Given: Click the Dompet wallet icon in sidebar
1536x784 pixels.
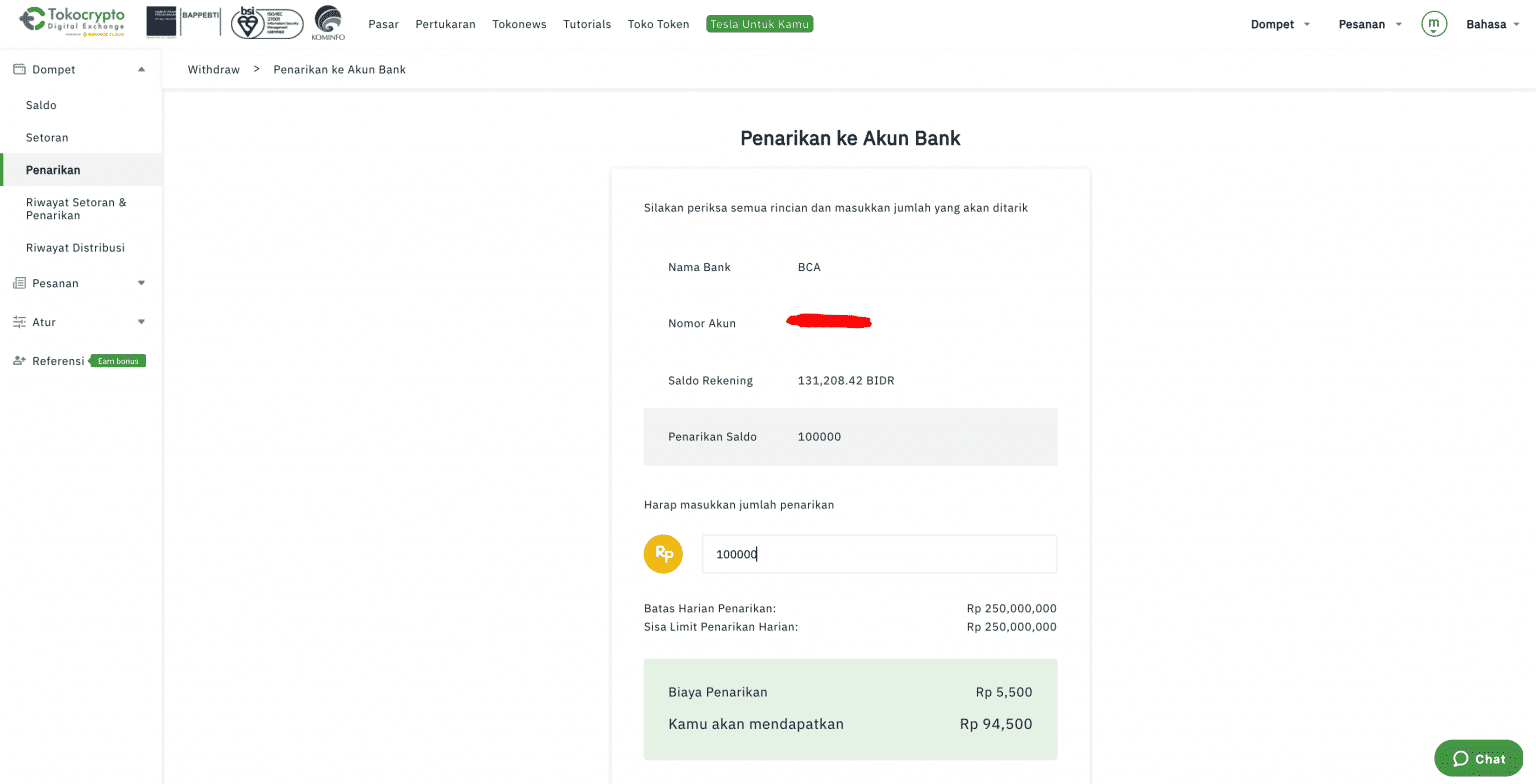Looking at the screenshot, I should pos(19,69).
